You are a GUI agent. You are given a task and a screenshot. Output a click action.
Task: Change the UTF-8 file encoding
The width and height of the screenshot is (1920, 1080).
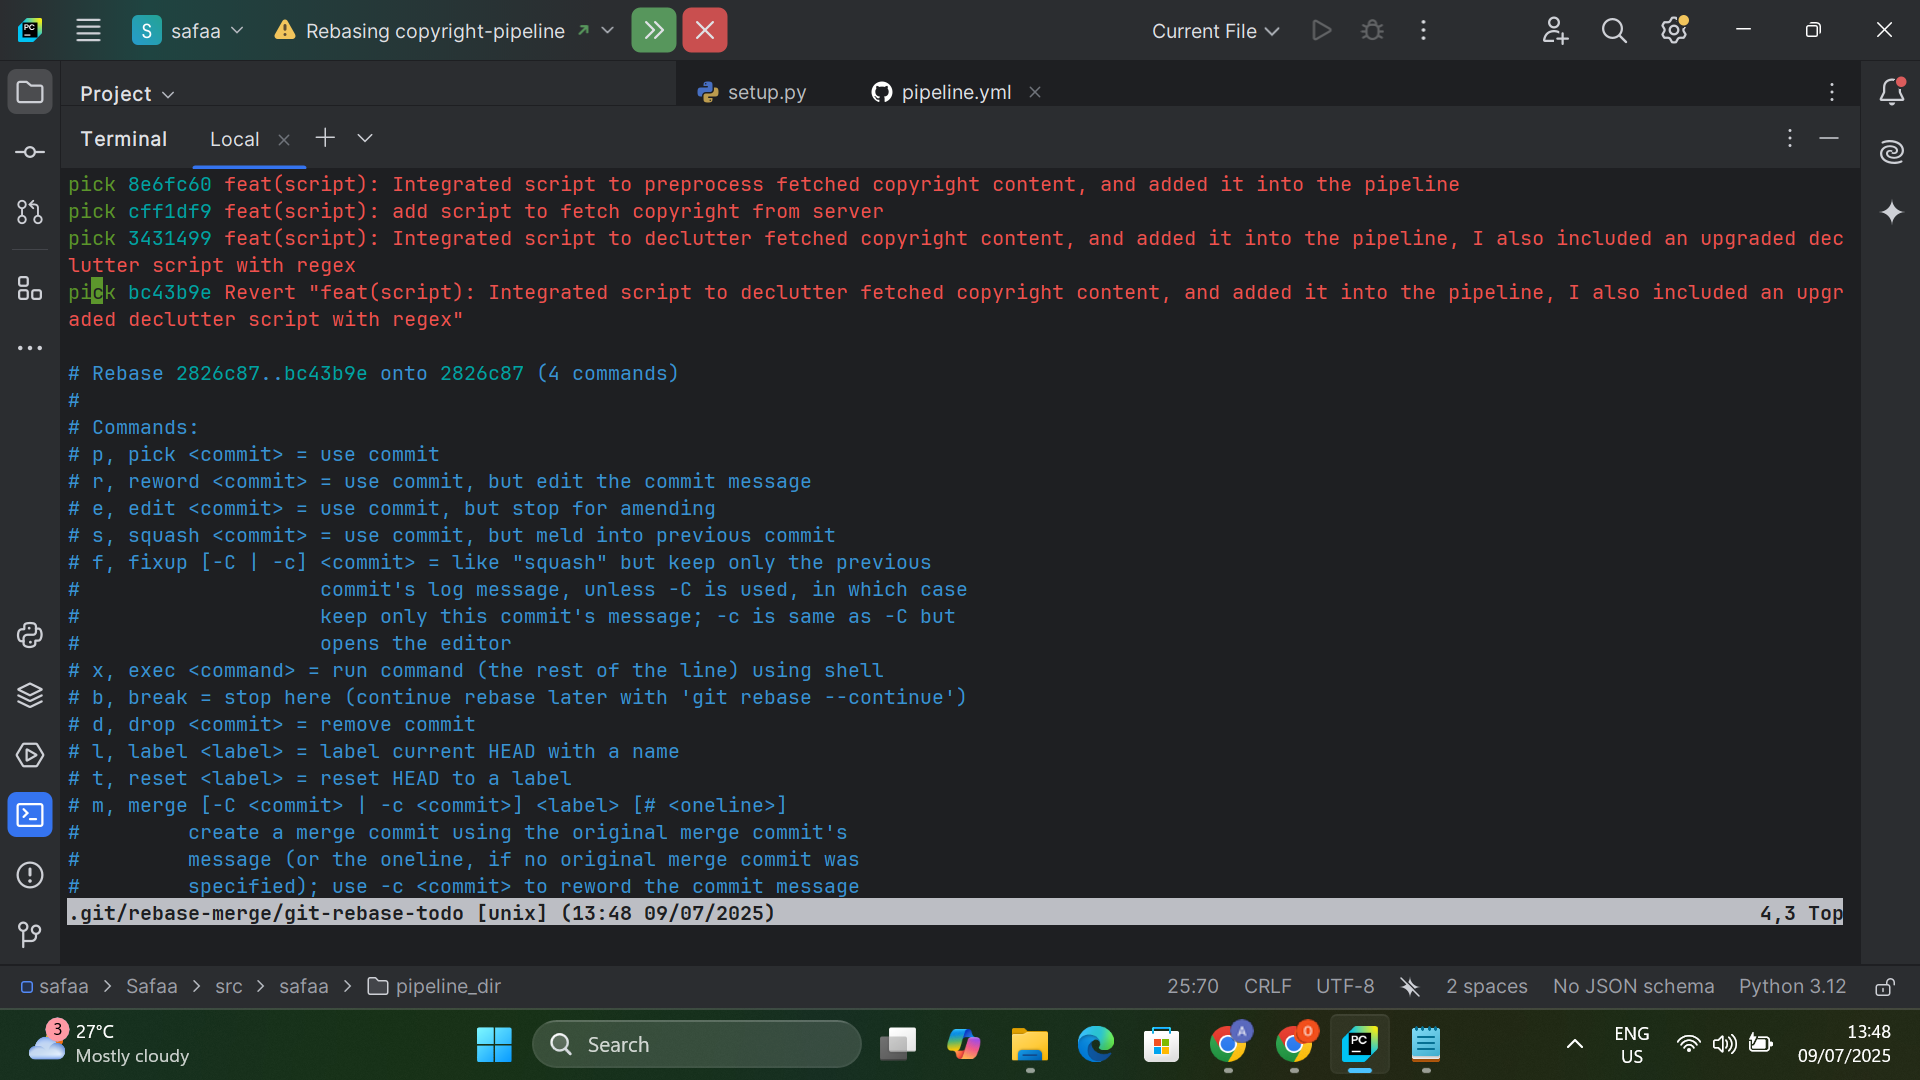click(x=1345, y=986)
